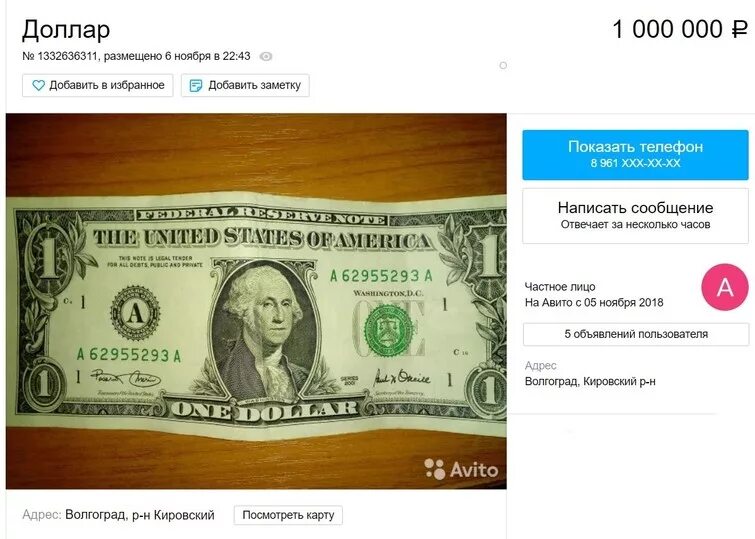Open map via Посмотреть карту

point(288,515)
